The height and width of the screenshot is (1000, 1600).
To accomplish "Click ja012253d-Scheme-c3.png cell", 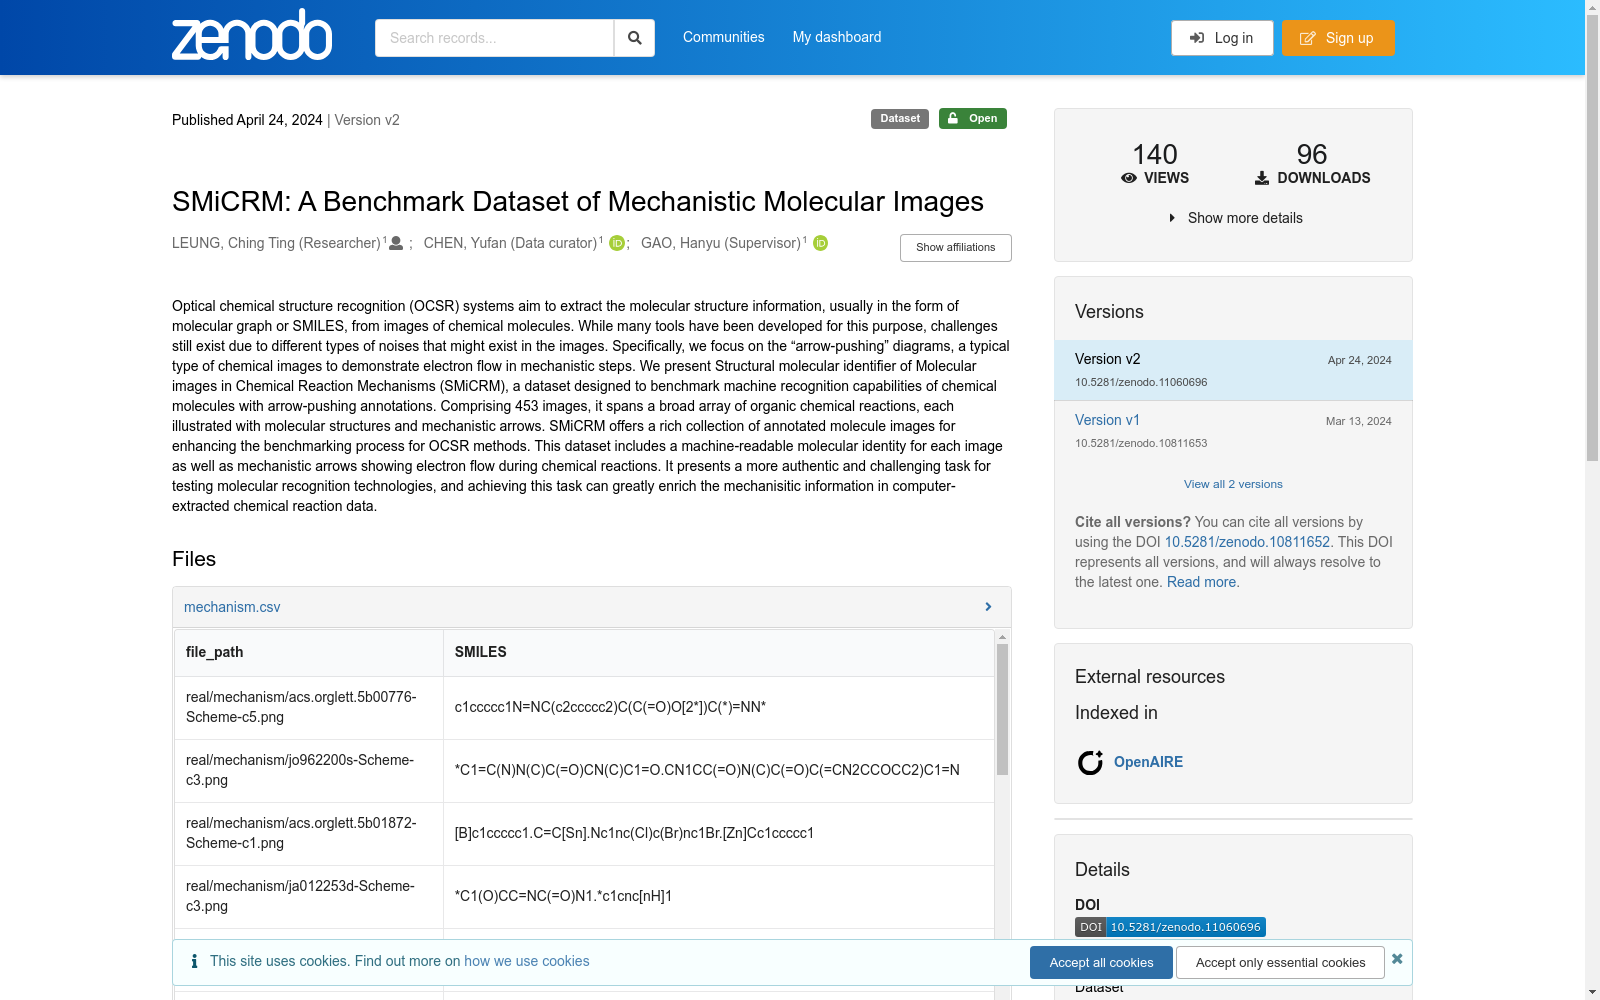I will point(309,896).
